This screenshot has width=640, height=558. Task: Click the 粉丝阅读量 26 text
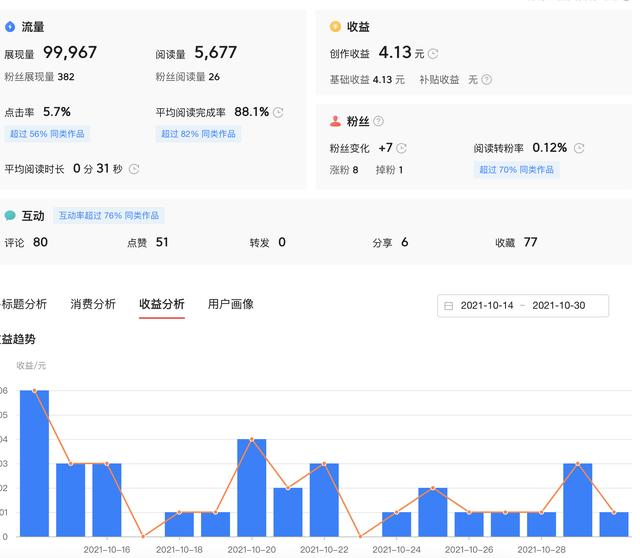click(188, 77)
